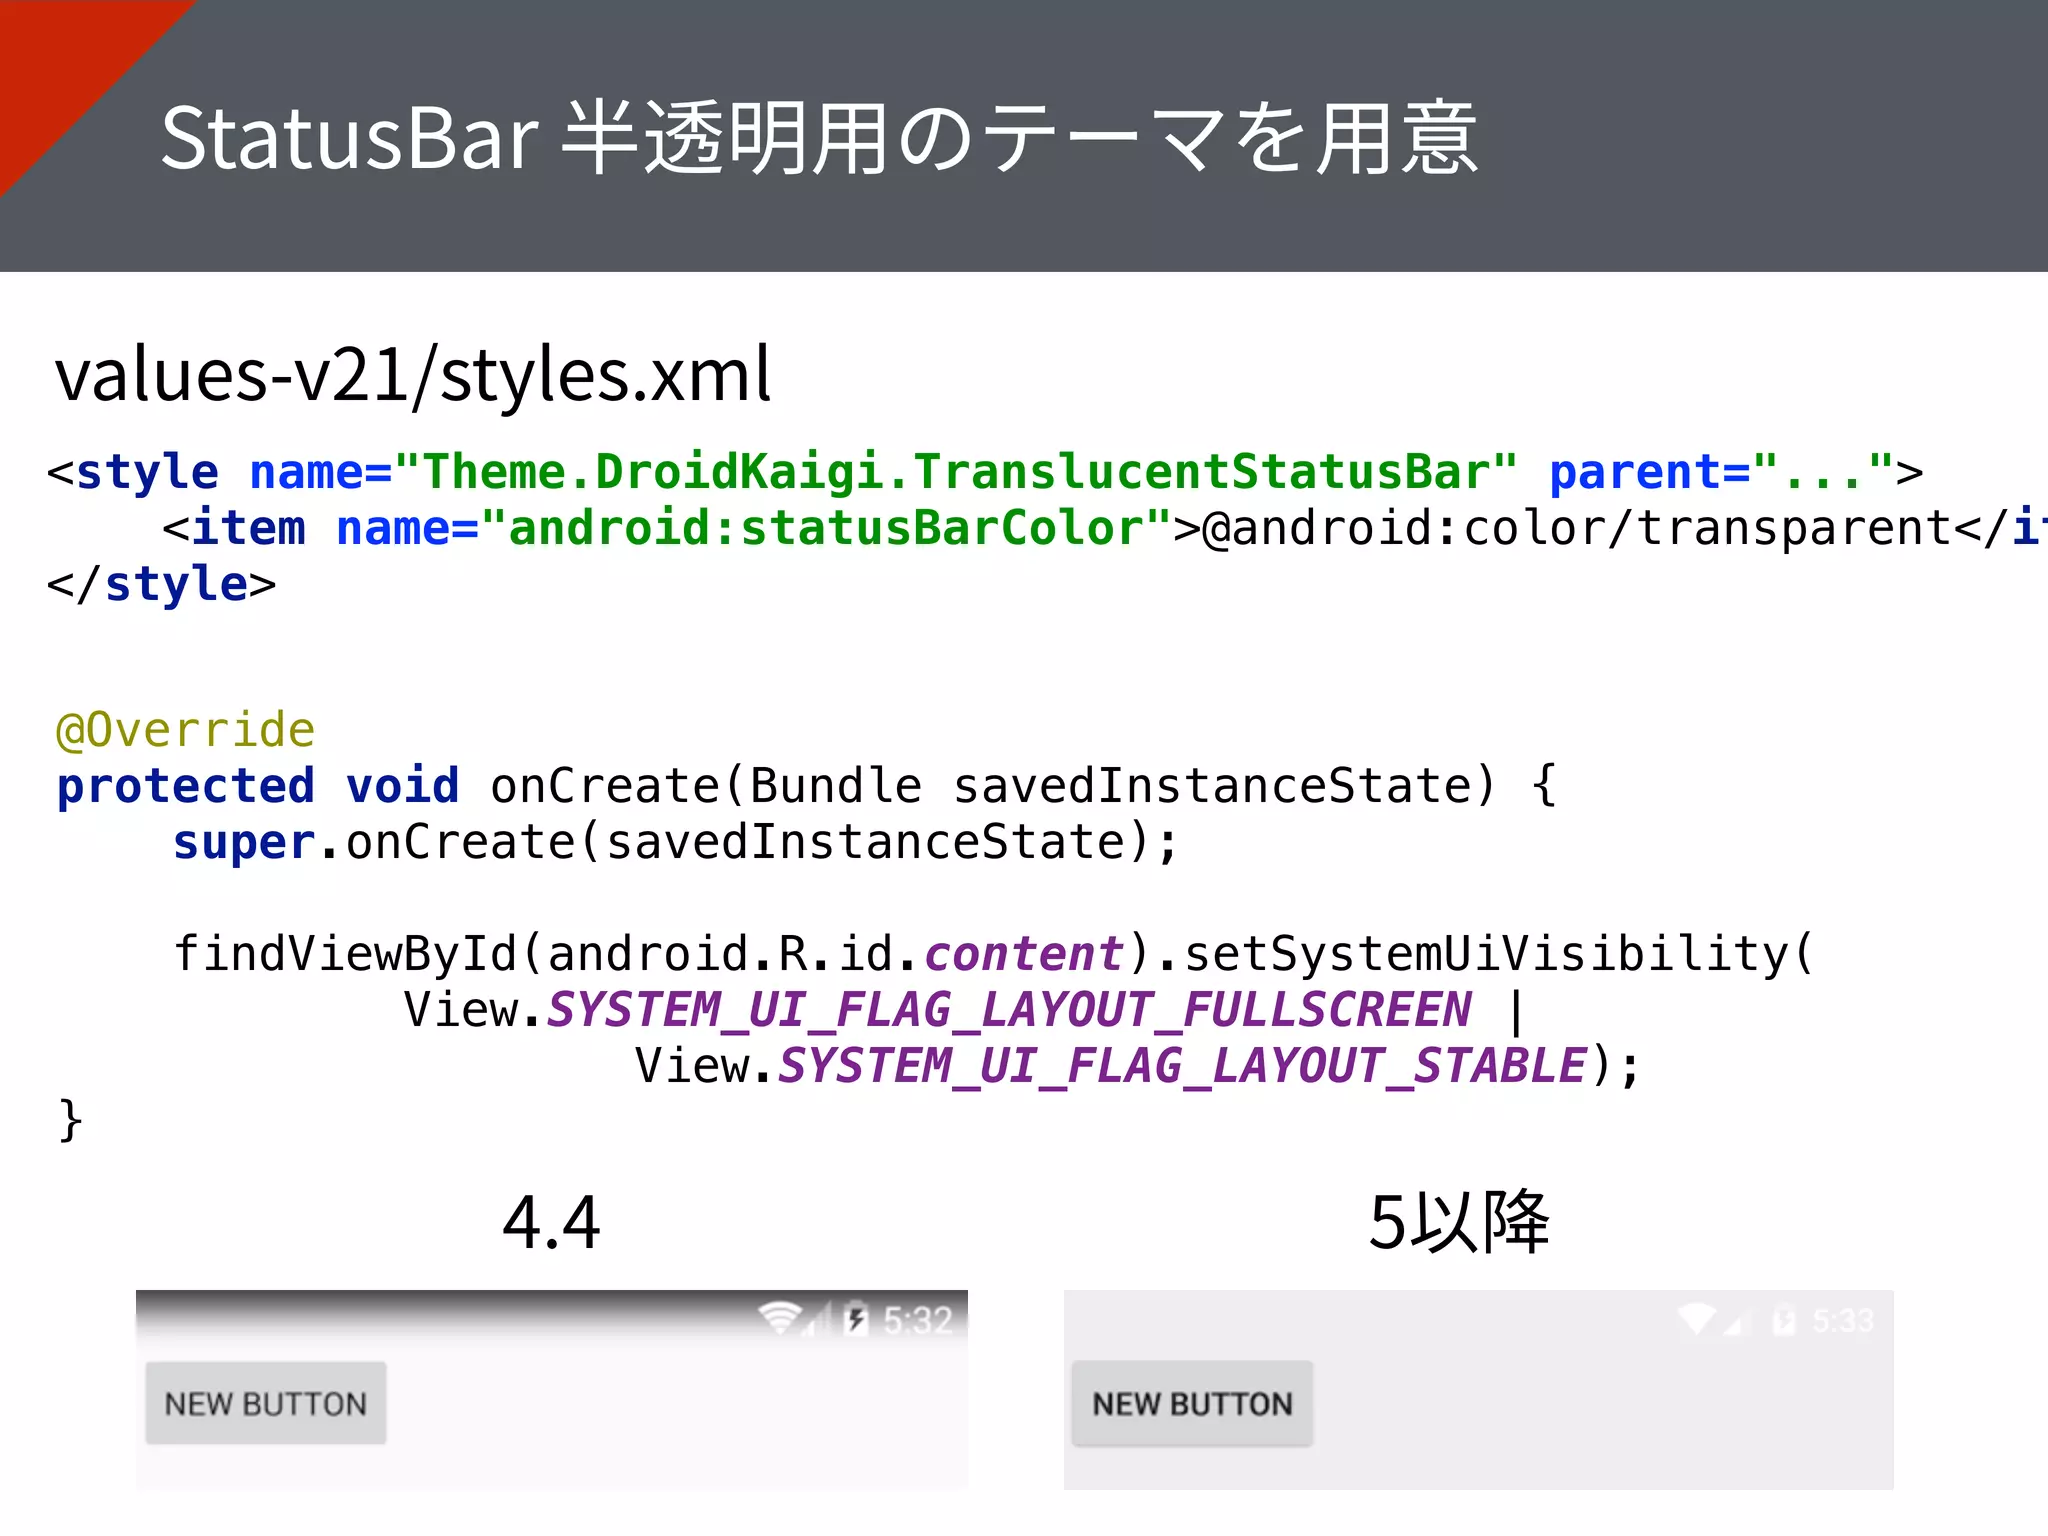Click the android:statusBarColor item name
Viewport: 2048px width, 1536px height.
tap(826, 527)
